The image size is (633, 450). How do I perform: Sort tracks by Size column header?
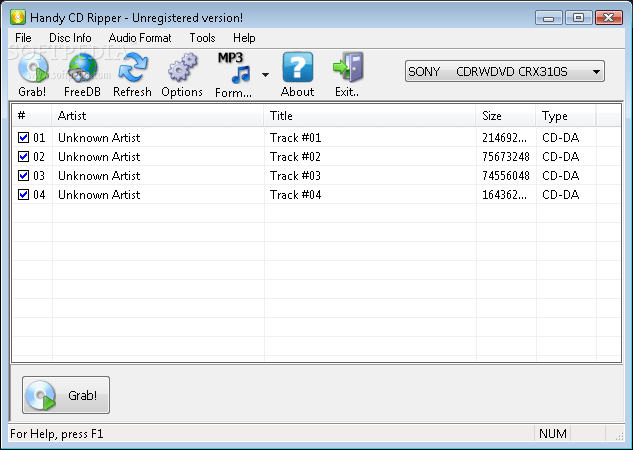[x=506, y=116]
